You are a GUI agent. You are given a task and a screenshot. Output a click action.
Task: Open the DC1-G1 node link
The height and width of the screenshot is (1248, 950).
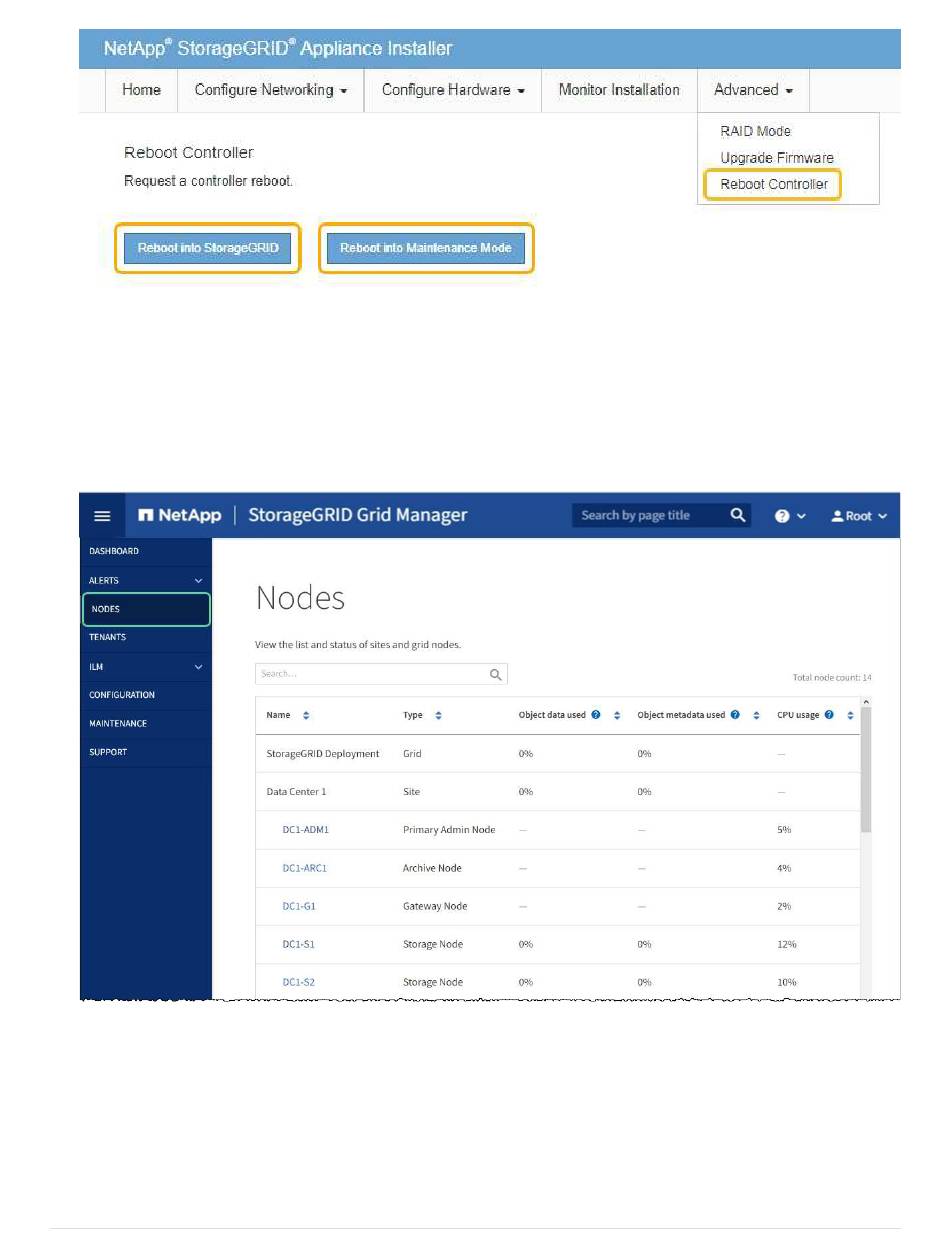pos(299,906)
